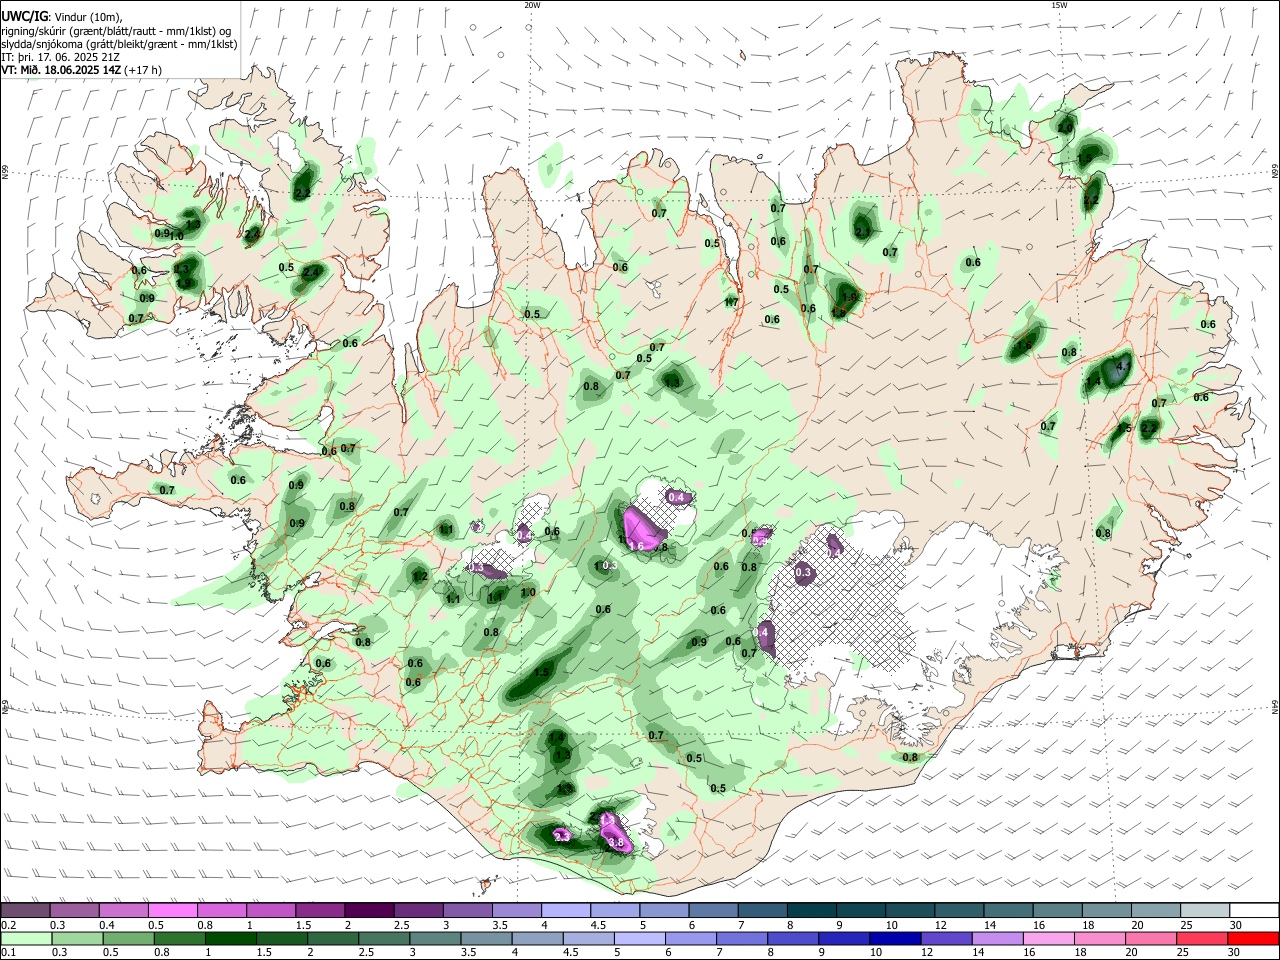Pick the bright pink swatch in snow scale
Image resolution: width=1280 pixels, height=960 pixels.
tap(172, 910)
